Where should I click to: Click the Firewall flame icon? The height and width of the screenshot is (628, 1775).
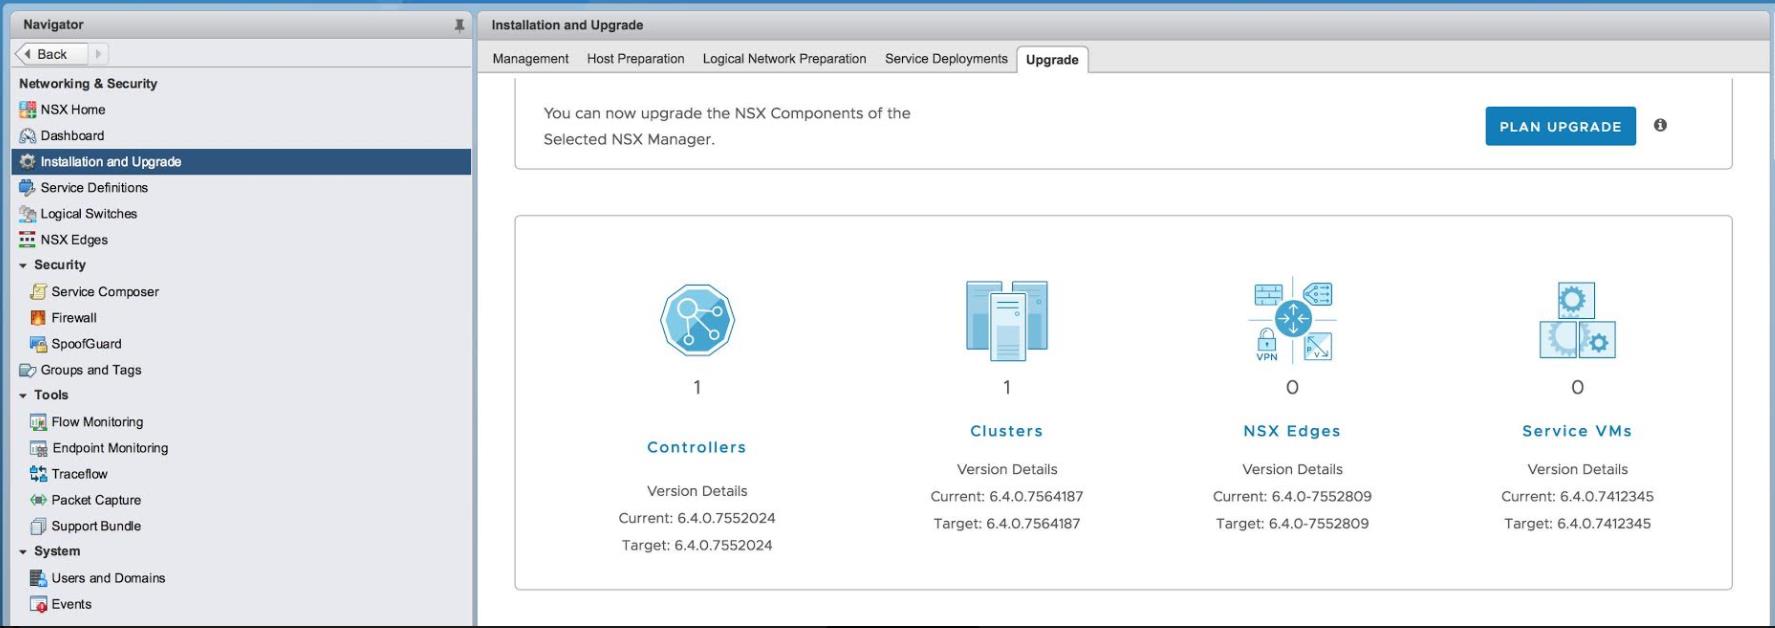(39, 318)
